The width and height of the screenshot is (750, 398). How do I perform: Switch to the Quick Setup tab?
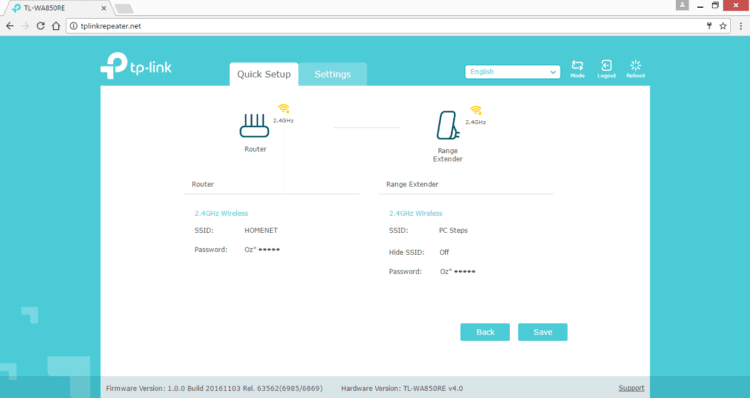coord(264,74)
